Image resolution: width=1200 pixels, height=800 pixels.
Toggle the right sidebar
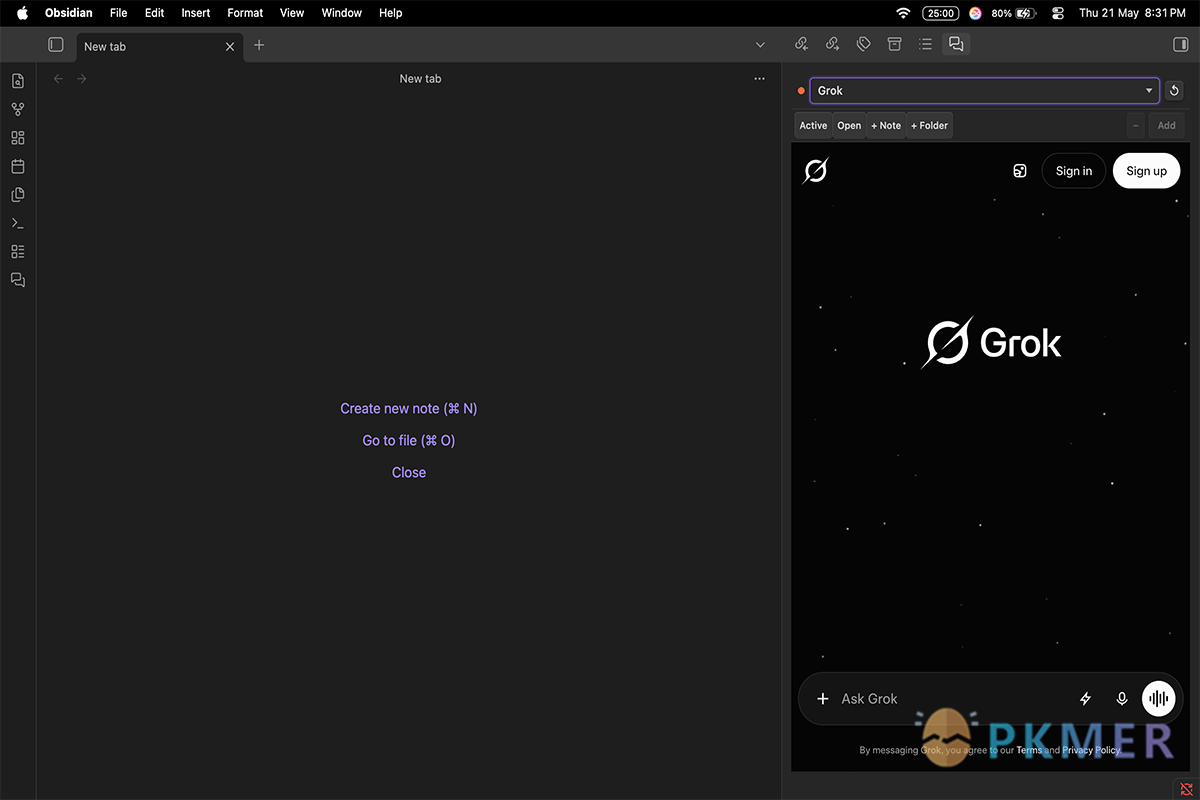coord(1180,44)
